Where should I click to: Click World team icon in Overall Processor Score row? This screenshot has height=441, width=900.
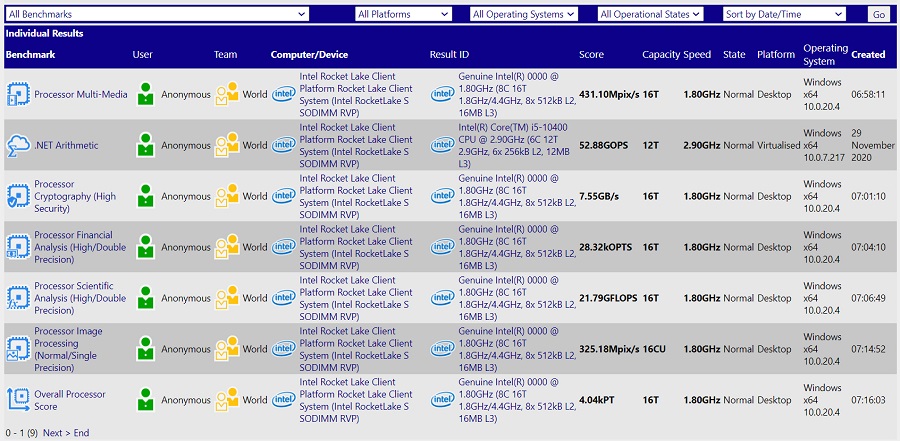[x=227, y=400]
